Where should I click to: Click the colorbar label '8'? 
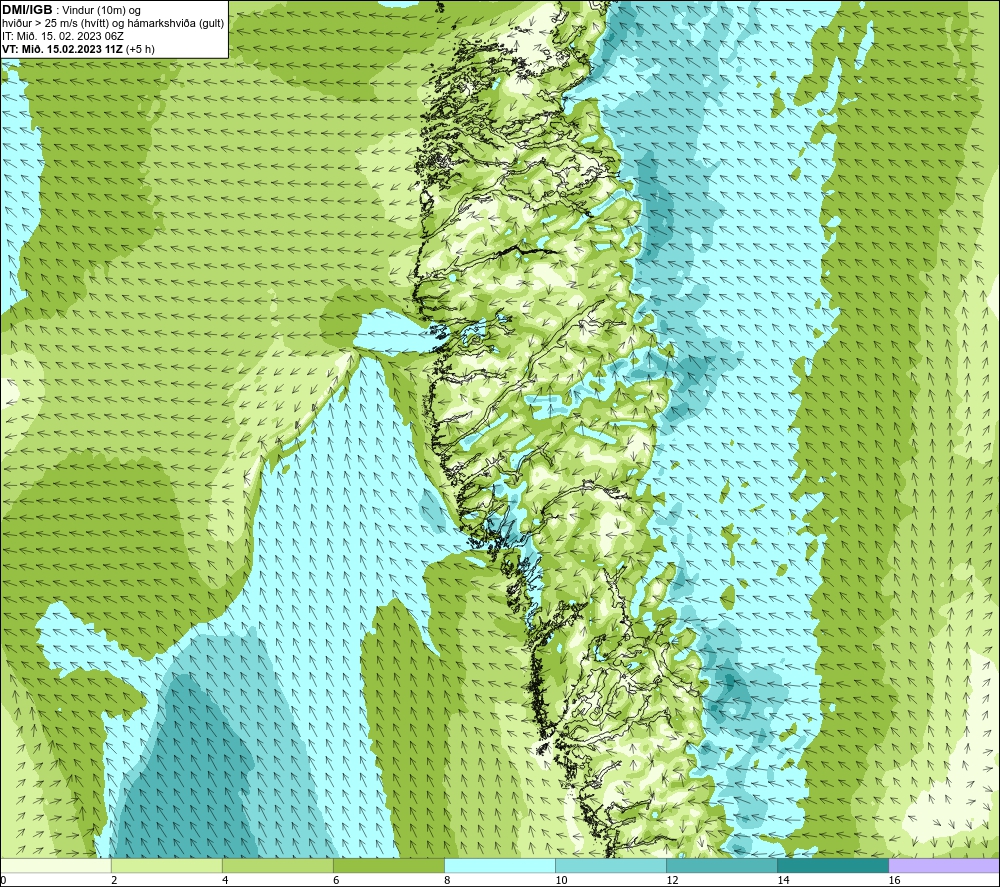tap(447, 880)
